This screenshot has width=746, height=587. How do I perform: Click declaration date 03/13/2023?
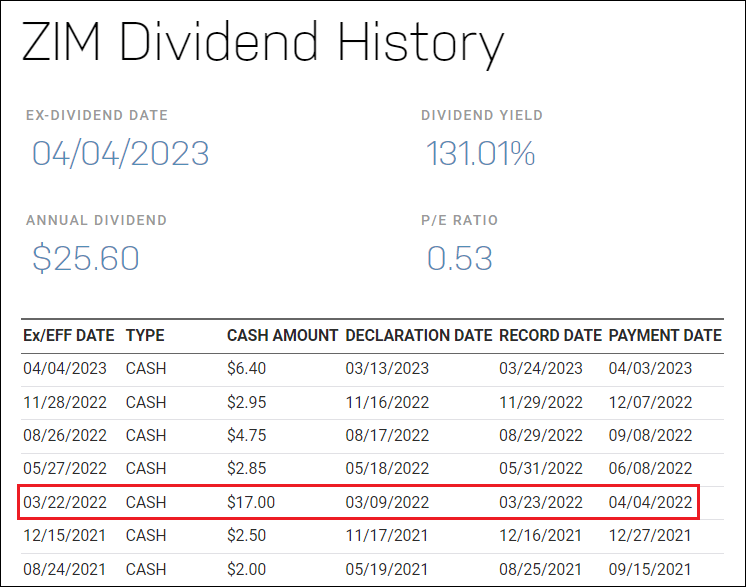(387, 368)
